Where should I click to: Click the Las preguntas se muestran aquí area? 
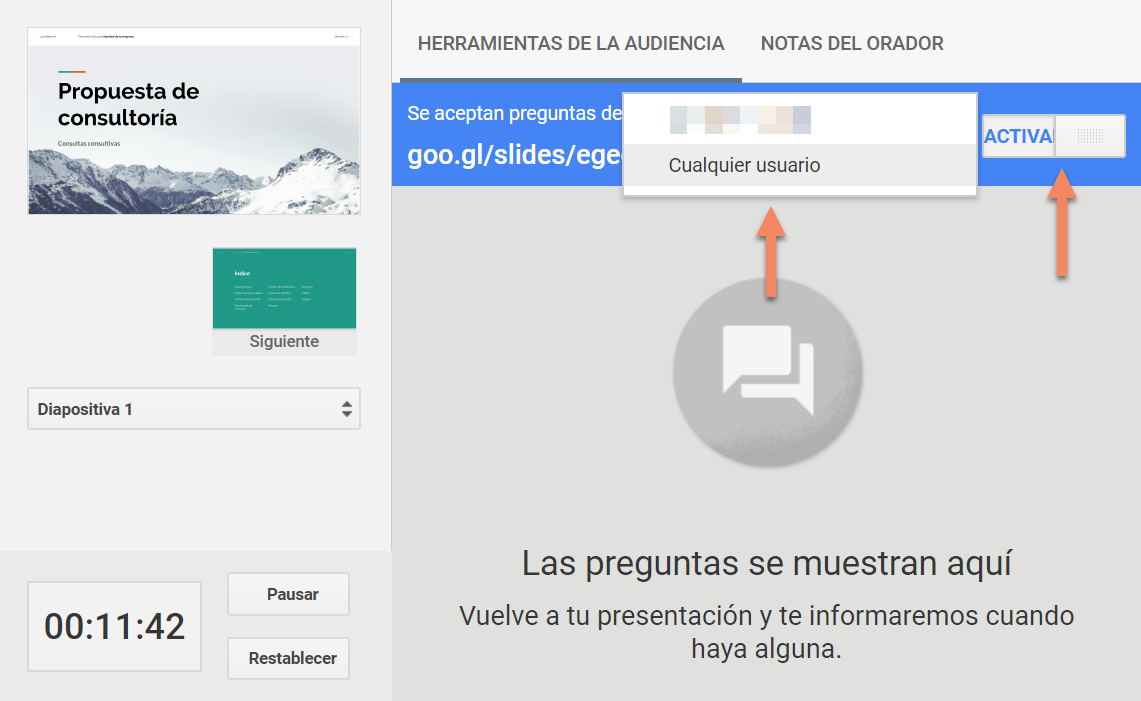767,564
